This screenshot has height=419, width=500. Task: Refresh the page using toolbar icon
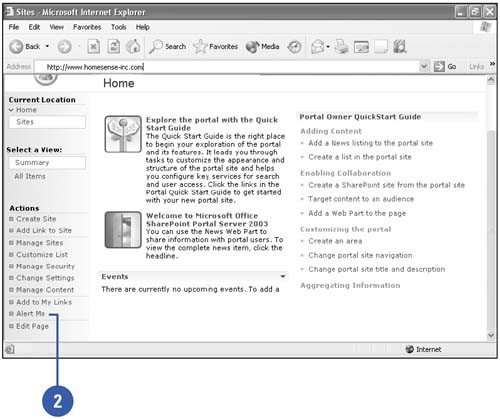click(114, 47)
